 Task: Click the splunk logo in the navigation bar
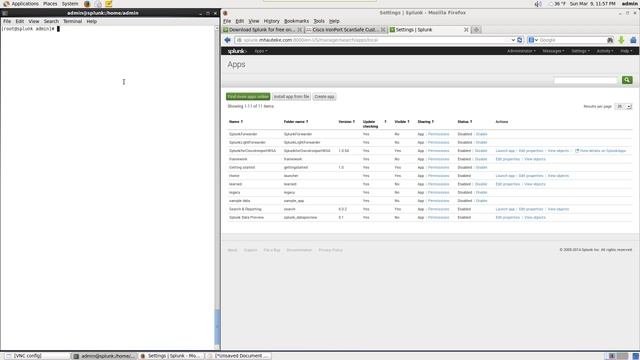[237, 51]
